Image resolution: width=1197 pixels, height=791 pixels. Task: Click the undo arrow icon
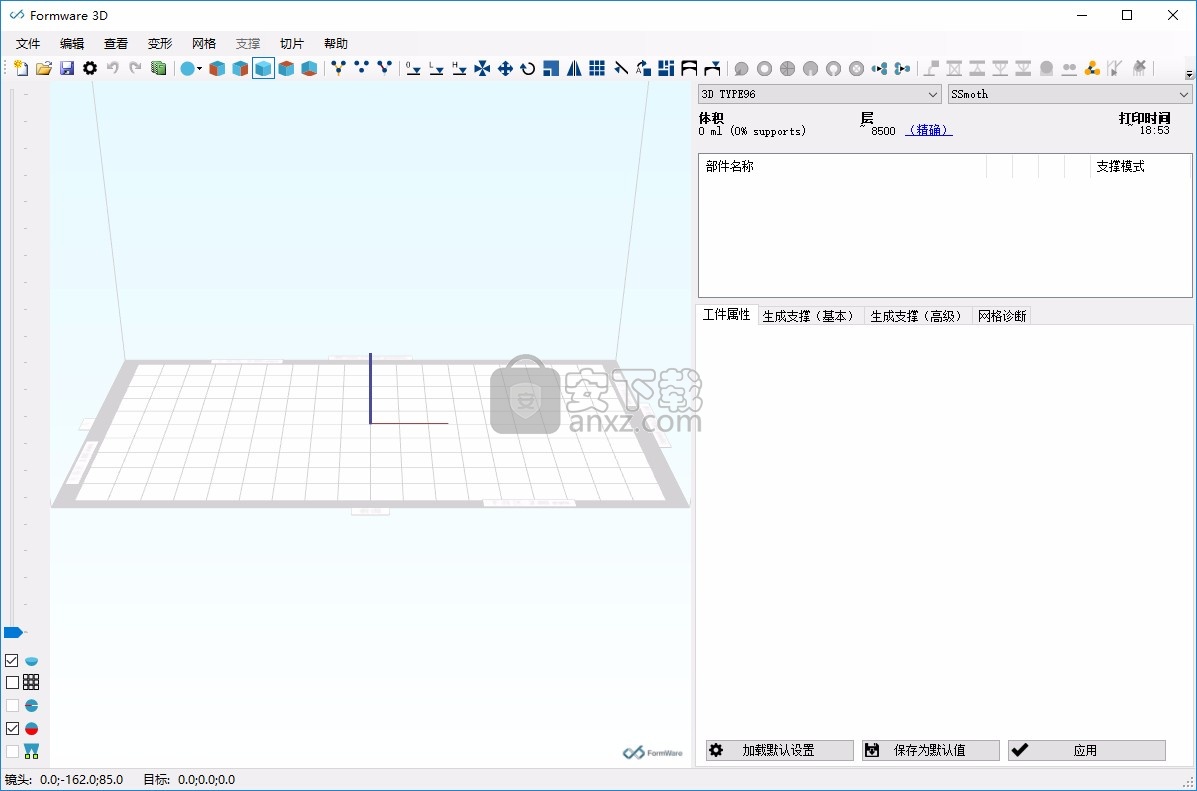[113, 68]
